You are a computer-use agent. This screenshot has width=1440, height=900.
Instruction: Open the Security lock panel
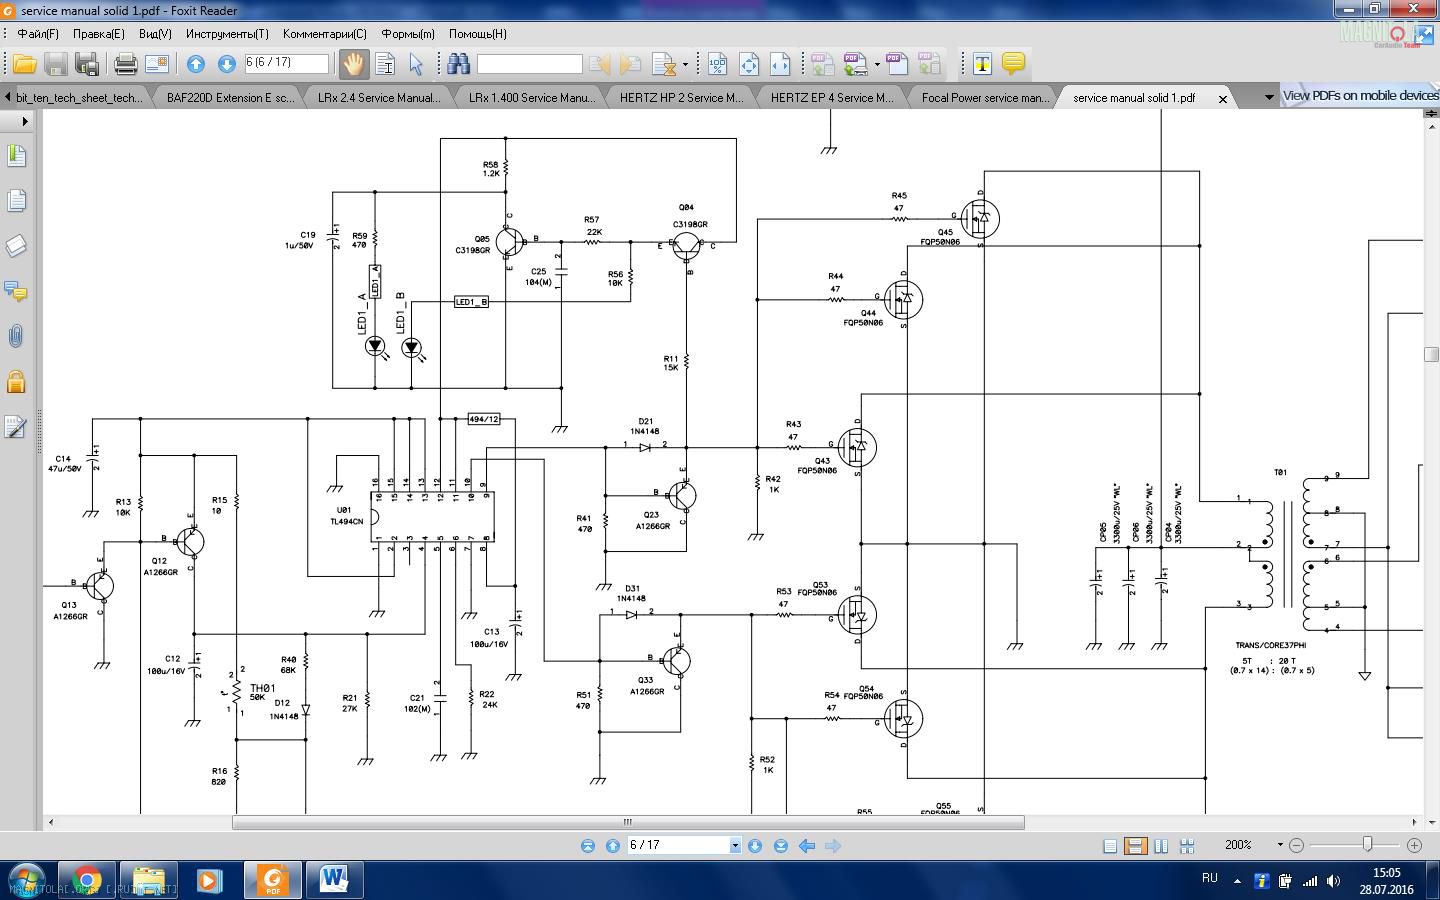16,382
